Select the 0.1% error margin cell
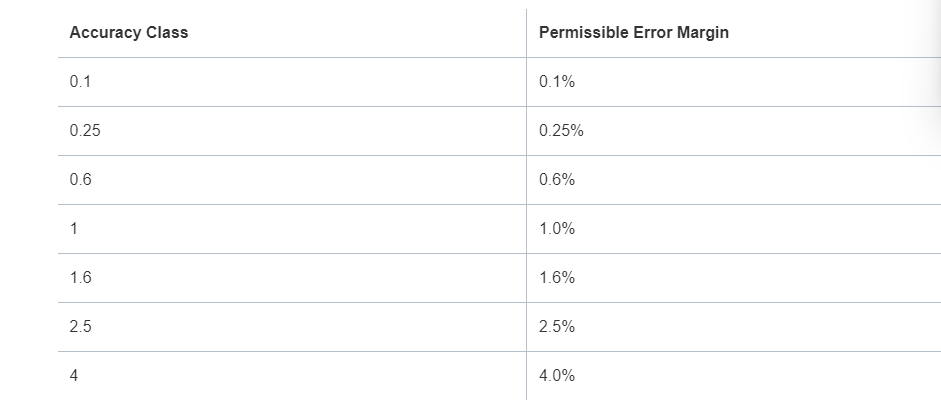 [556, 82]
